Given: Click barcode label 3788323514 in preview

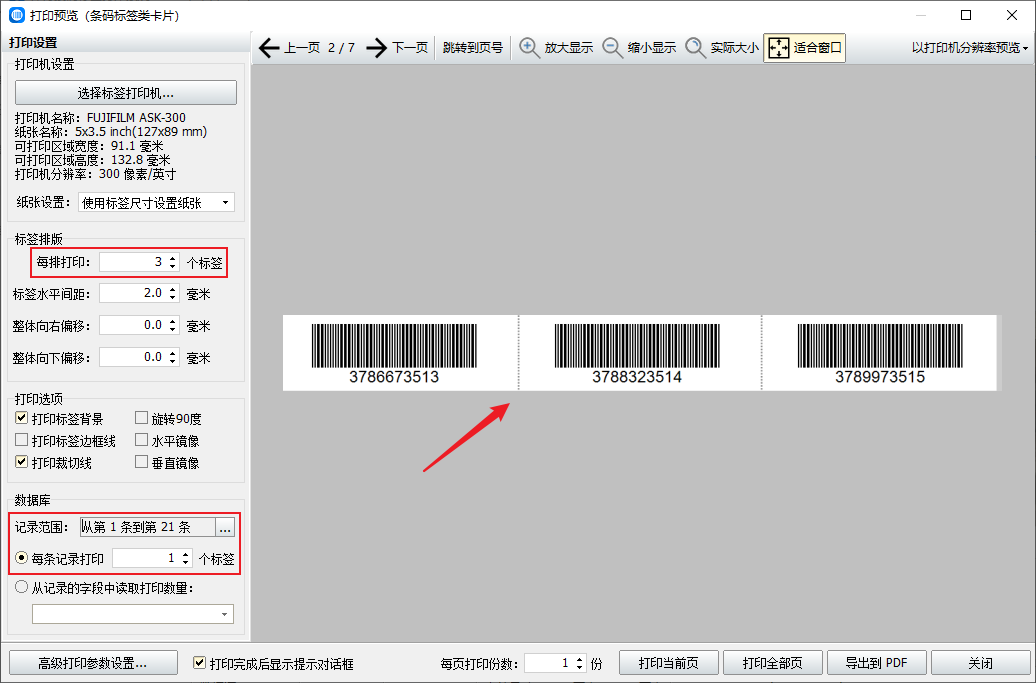Looking at the screenshot, I should pos(637,353).
